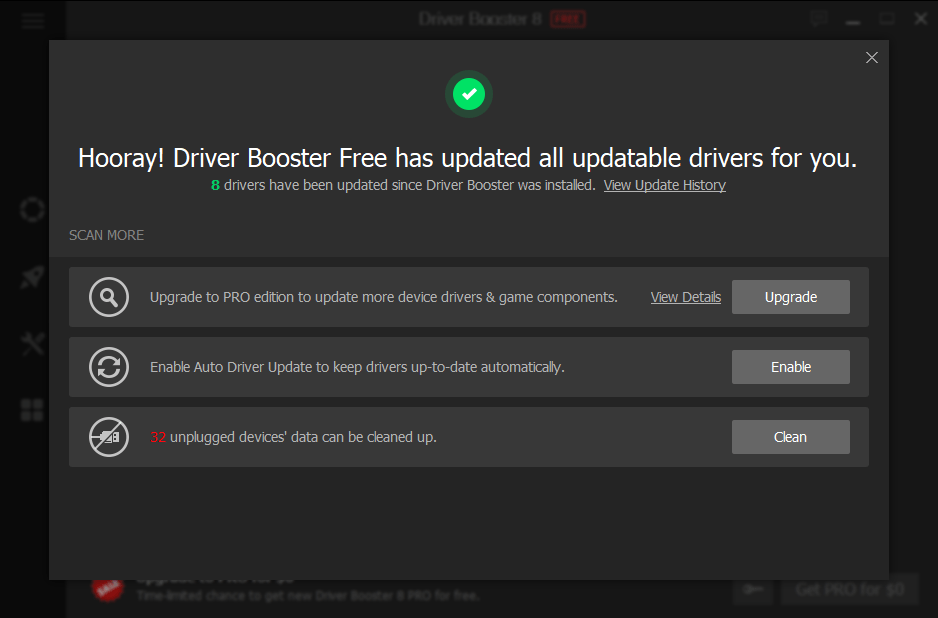This screenshot has width=938, height=618.
Task: Clean unplugged devices' data
Action: [790, 437]
